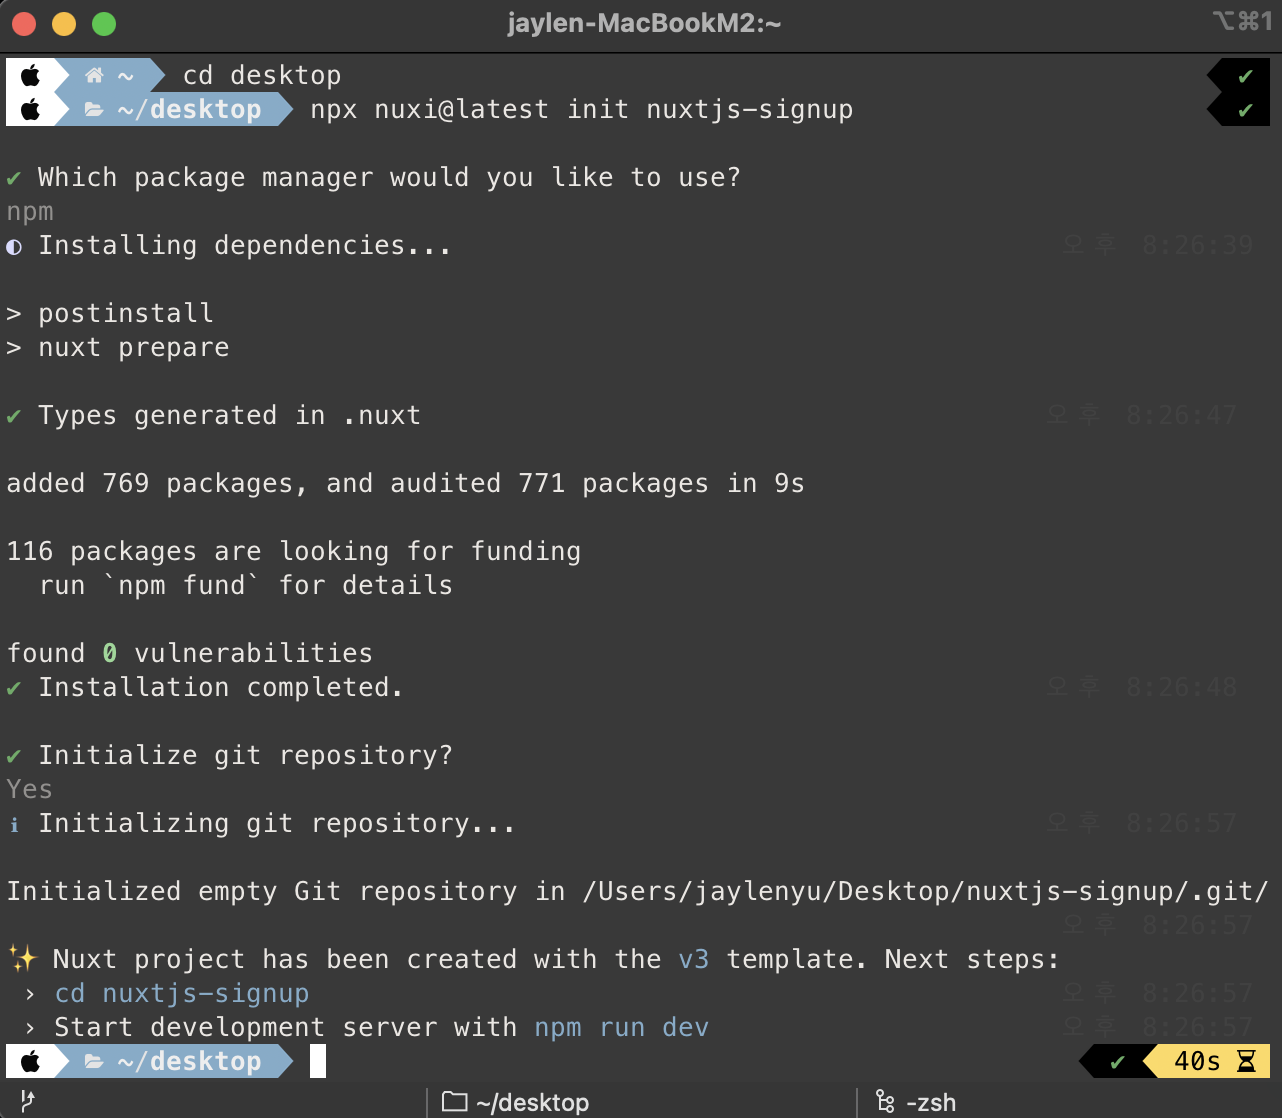Click the Yes answer line
Viewport: 1282px width, 1118px height.
coord(30,790)
